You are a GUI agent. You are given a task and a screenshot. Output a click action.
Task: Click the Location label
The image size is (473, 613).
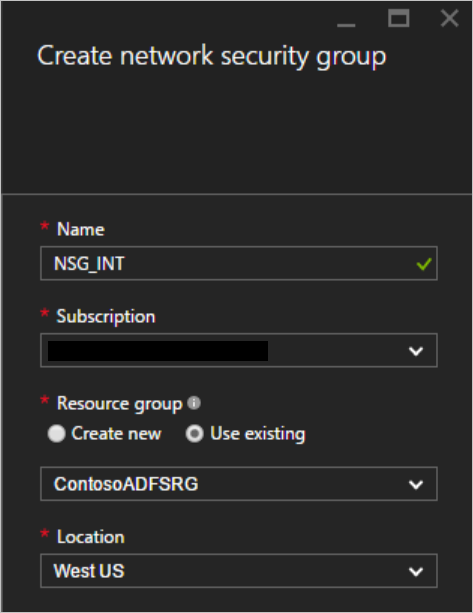click(91, 537)
